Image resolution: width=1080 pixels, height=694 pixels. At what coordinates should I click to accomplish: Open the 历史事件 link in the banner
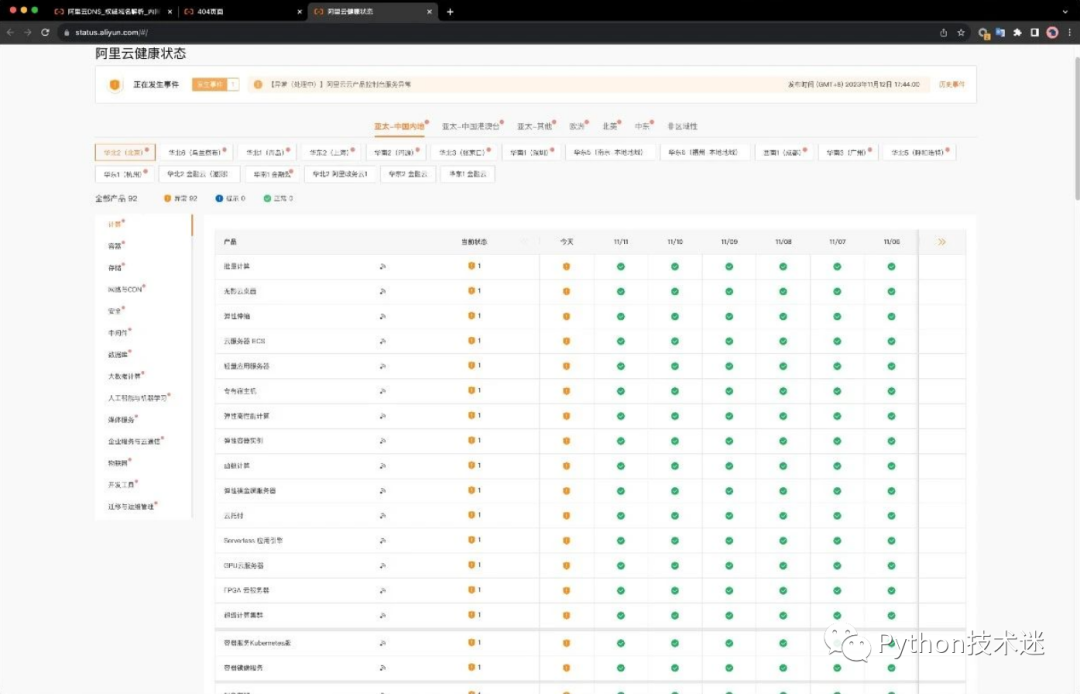pos(951,84)
